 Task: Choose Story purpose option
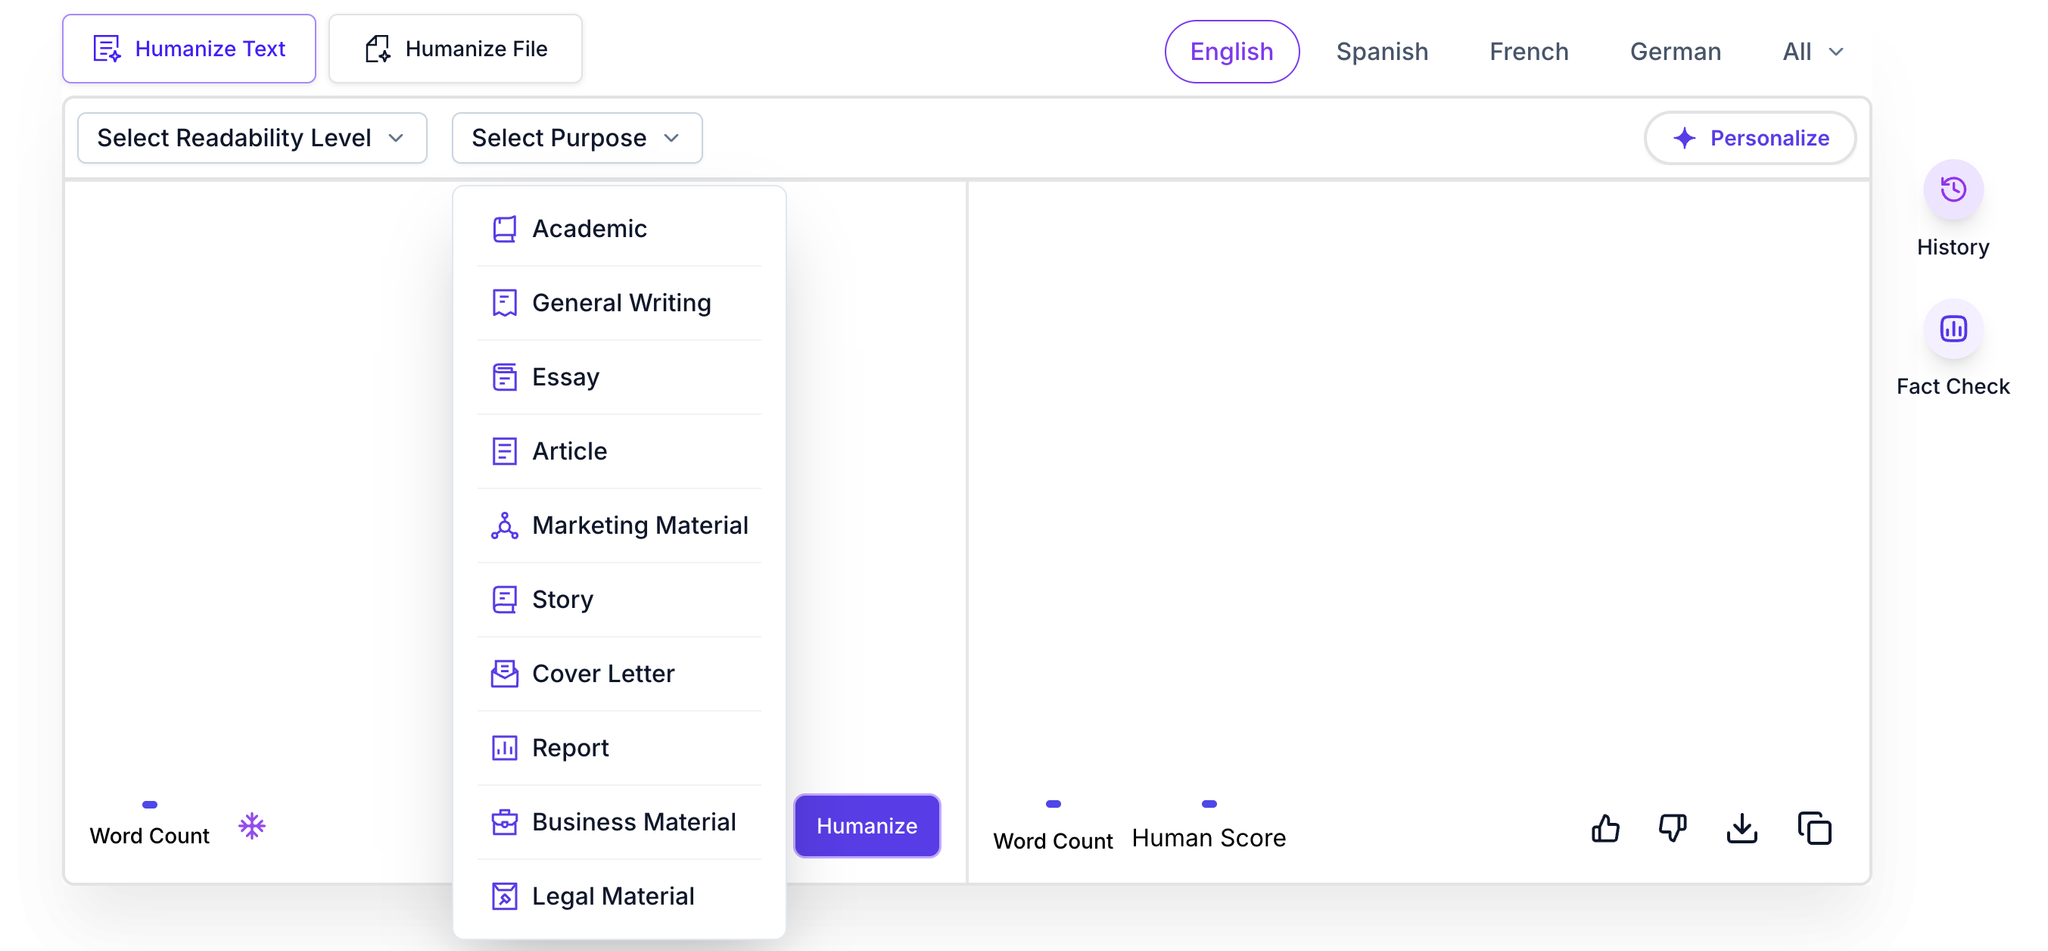(x=619, y=599)
